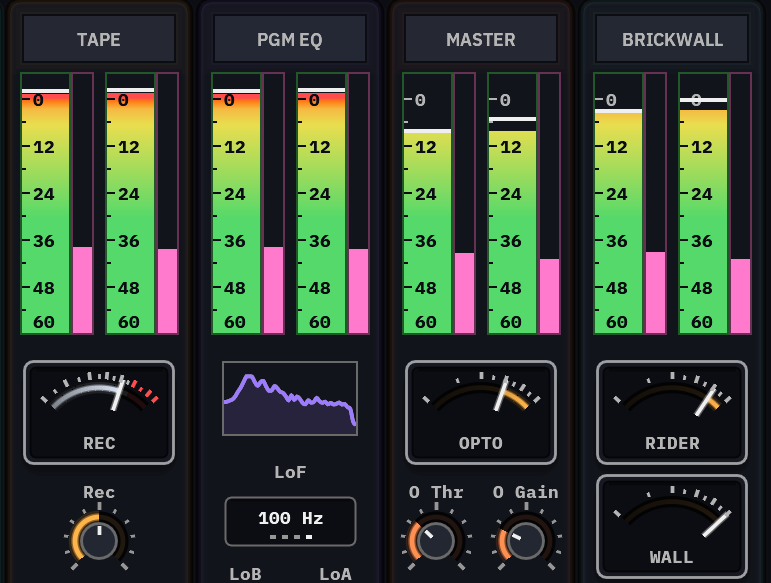Click the REC gain-reduction meter
This screenshot has height=583, width=771.
click(99, 412)
